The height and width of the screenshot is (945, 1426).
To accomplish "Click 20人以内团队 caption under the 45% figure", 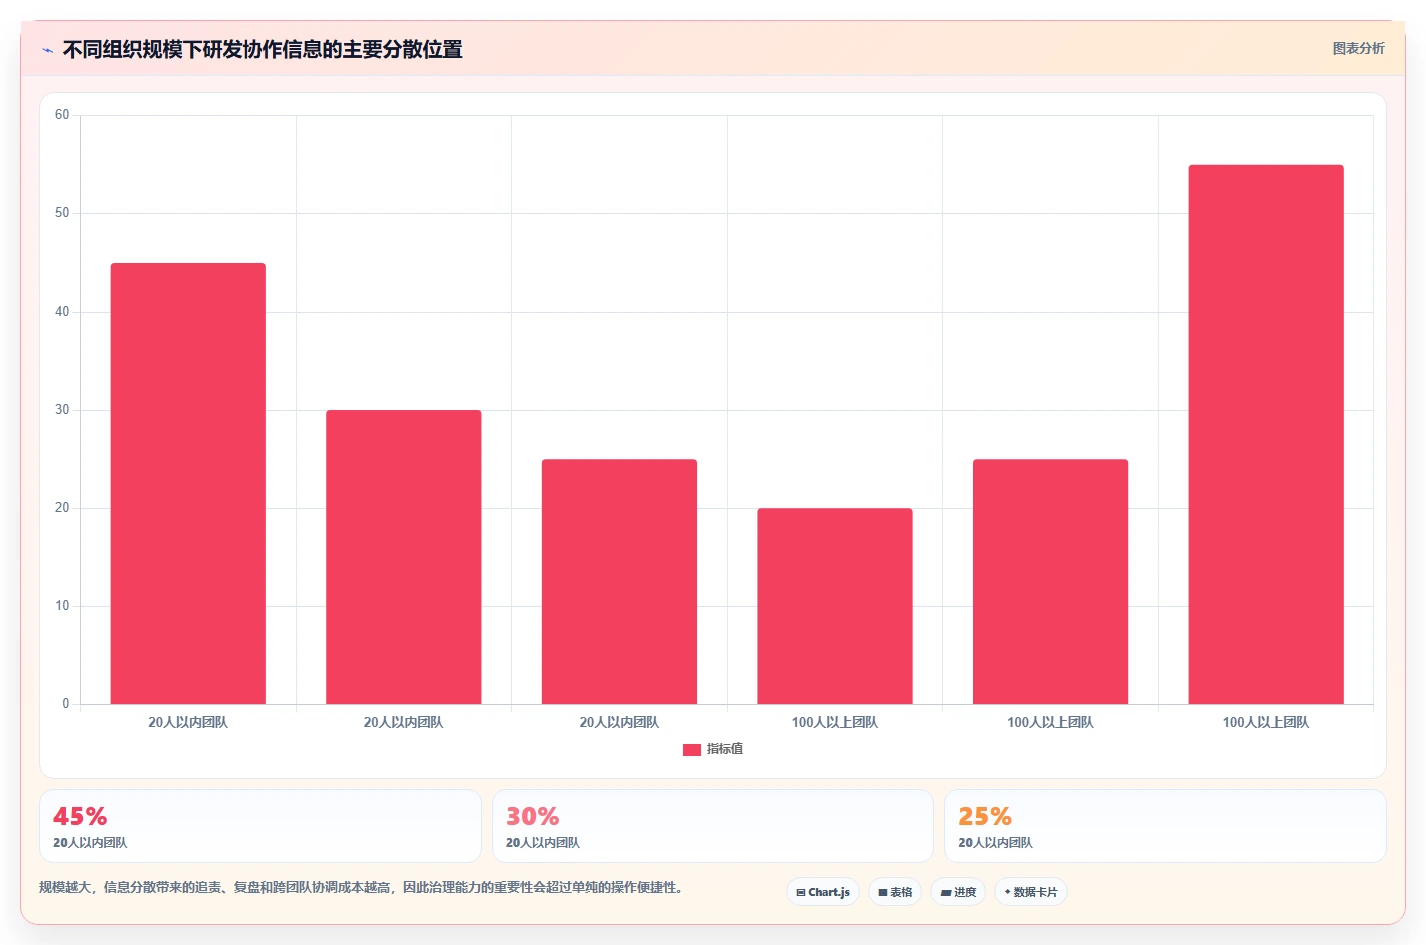I will tap(90, 843).
